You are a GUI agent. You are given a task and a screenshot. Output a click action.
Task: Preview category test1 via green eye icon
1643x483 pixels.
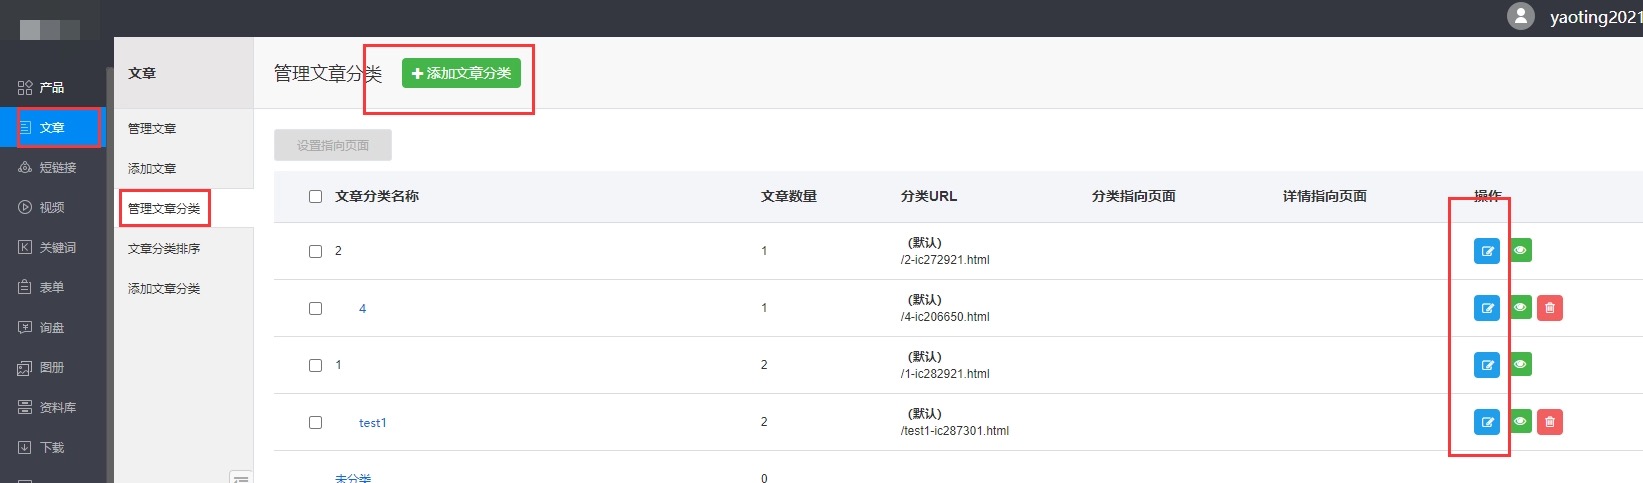tap(1520, 422)
